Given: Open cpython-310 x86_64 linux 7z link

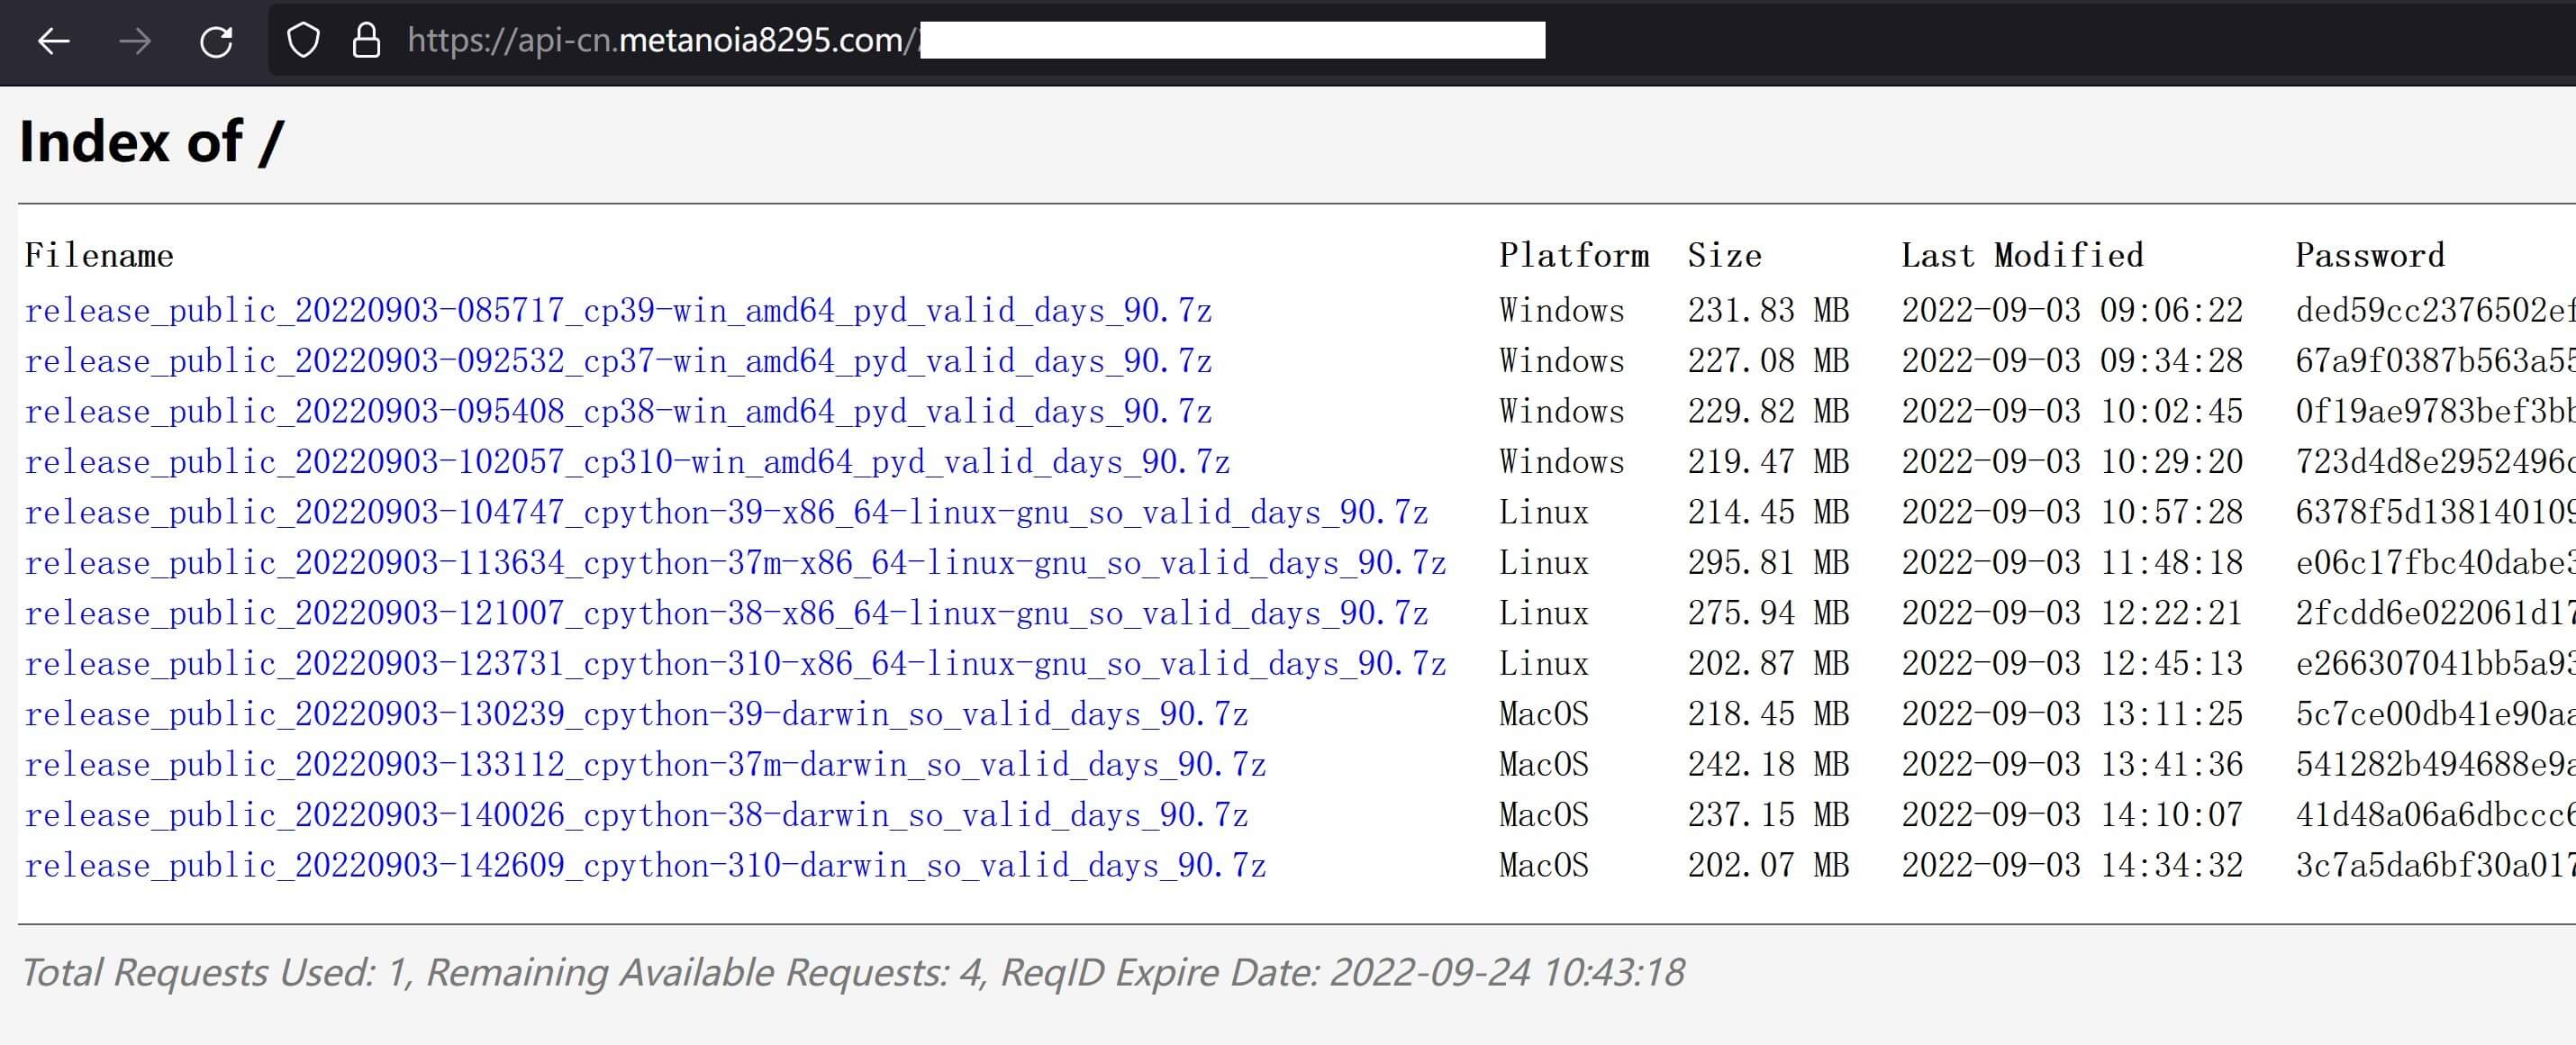Looking at the screenshot, I should click(x=735, y=664).
